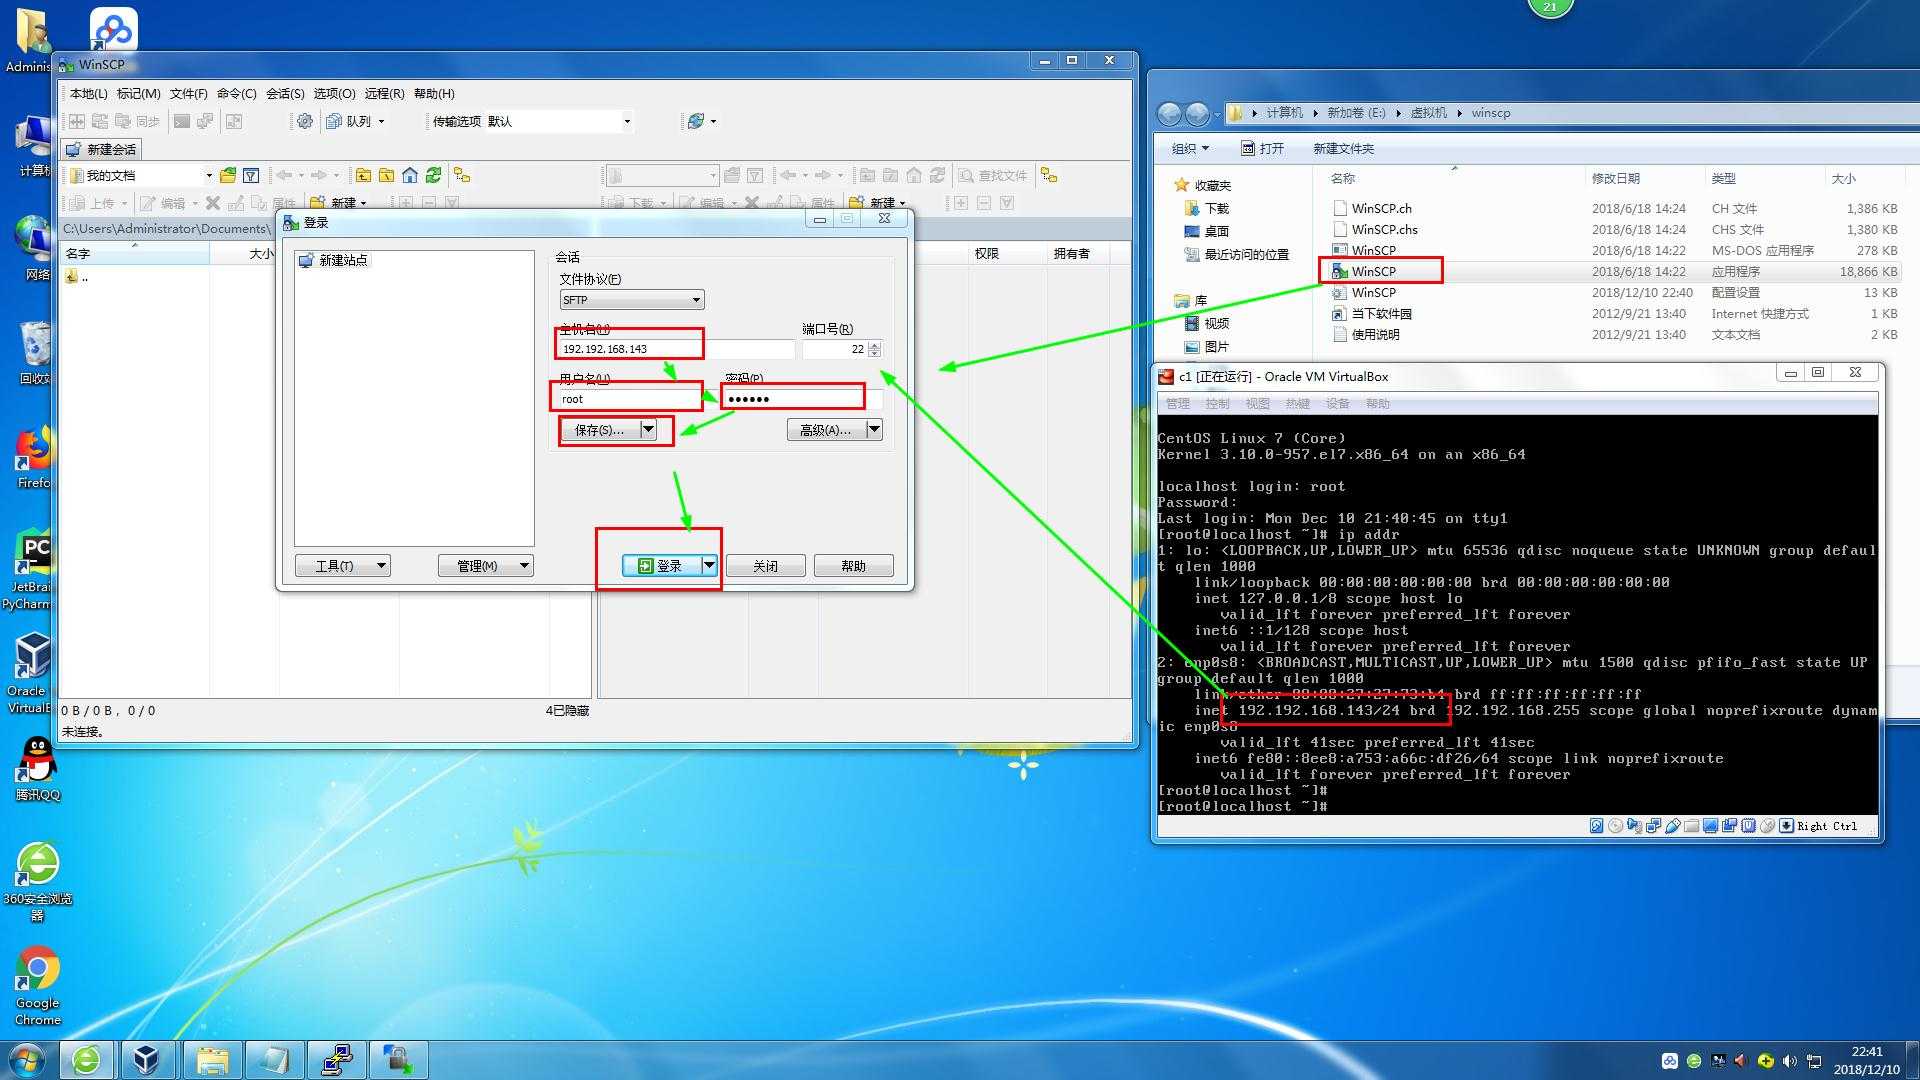
Task: Open the 高级 button dropdown arrow
Action: tap(874, 429)
